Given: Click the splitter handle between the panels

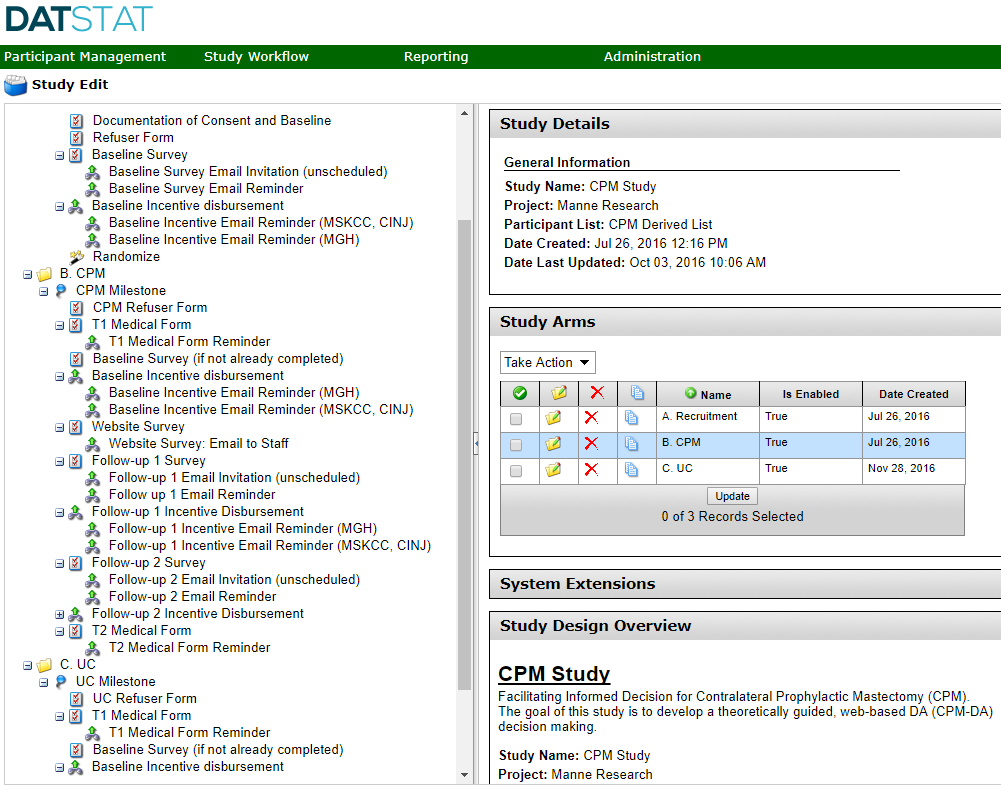Looking at the screenshot, I should [x=476, y=443].
